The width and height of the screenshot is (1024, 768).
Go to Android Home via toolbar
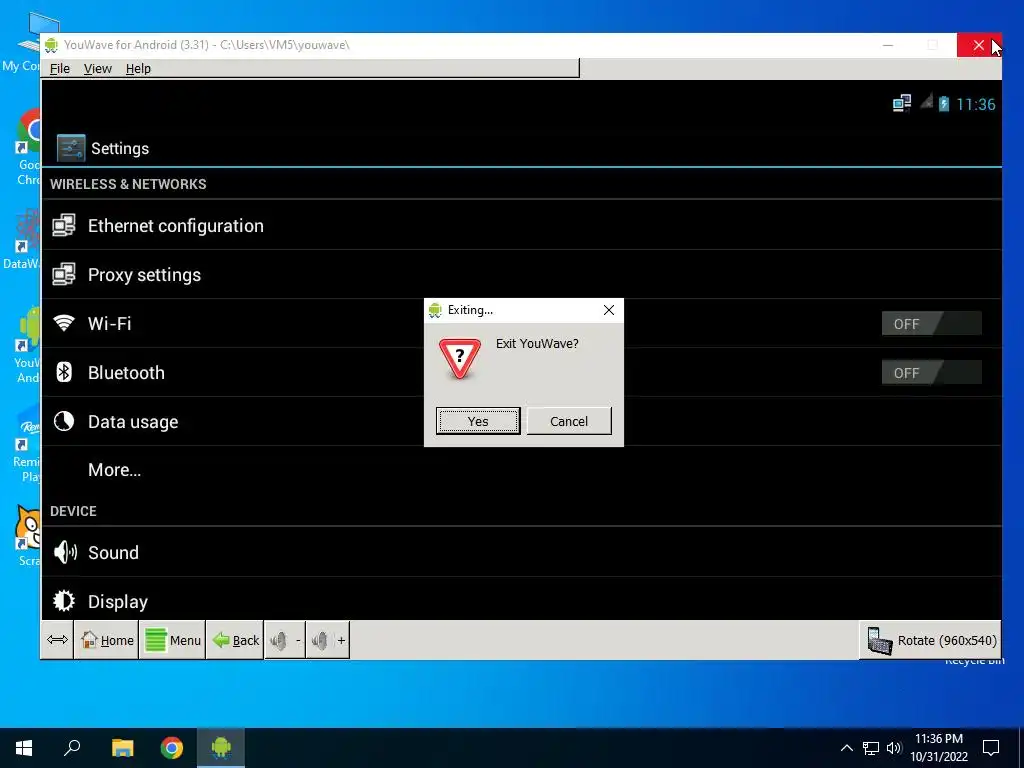pyautogui.click(x=106, y=640)
